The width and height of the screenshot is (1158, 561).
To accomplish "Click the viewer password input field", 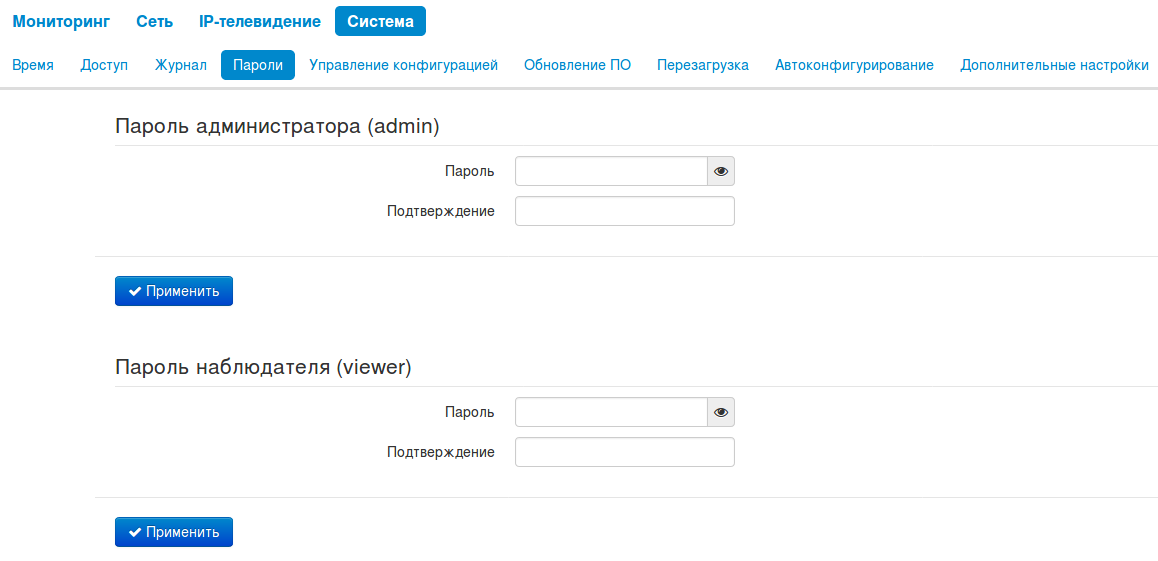I will (x=611, y=412).
